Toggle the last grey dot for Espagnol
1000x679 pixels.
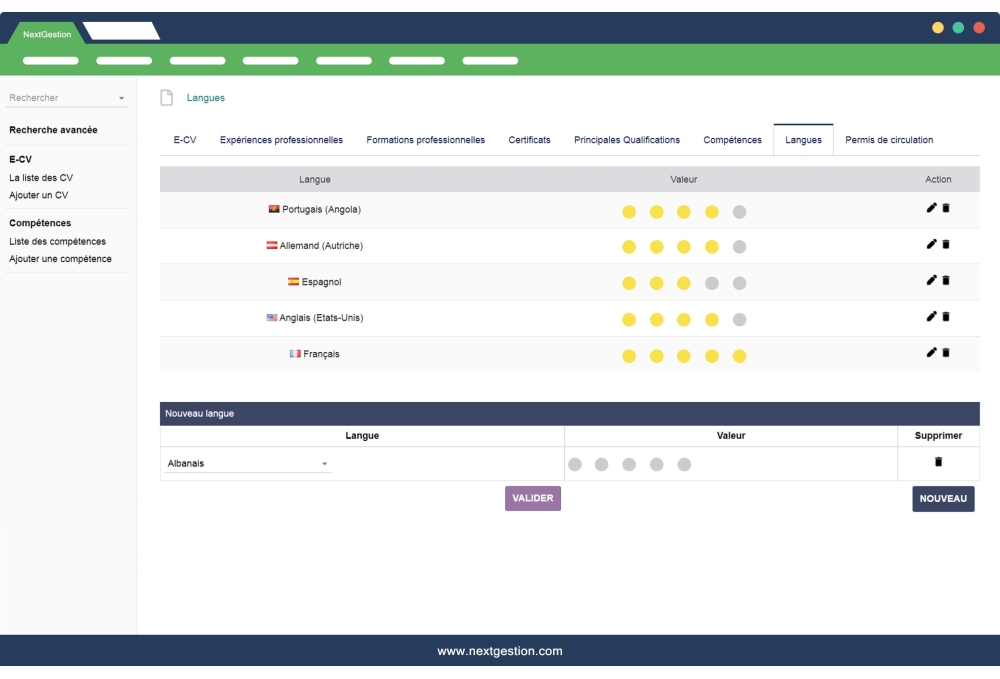[x=738, y=283]
